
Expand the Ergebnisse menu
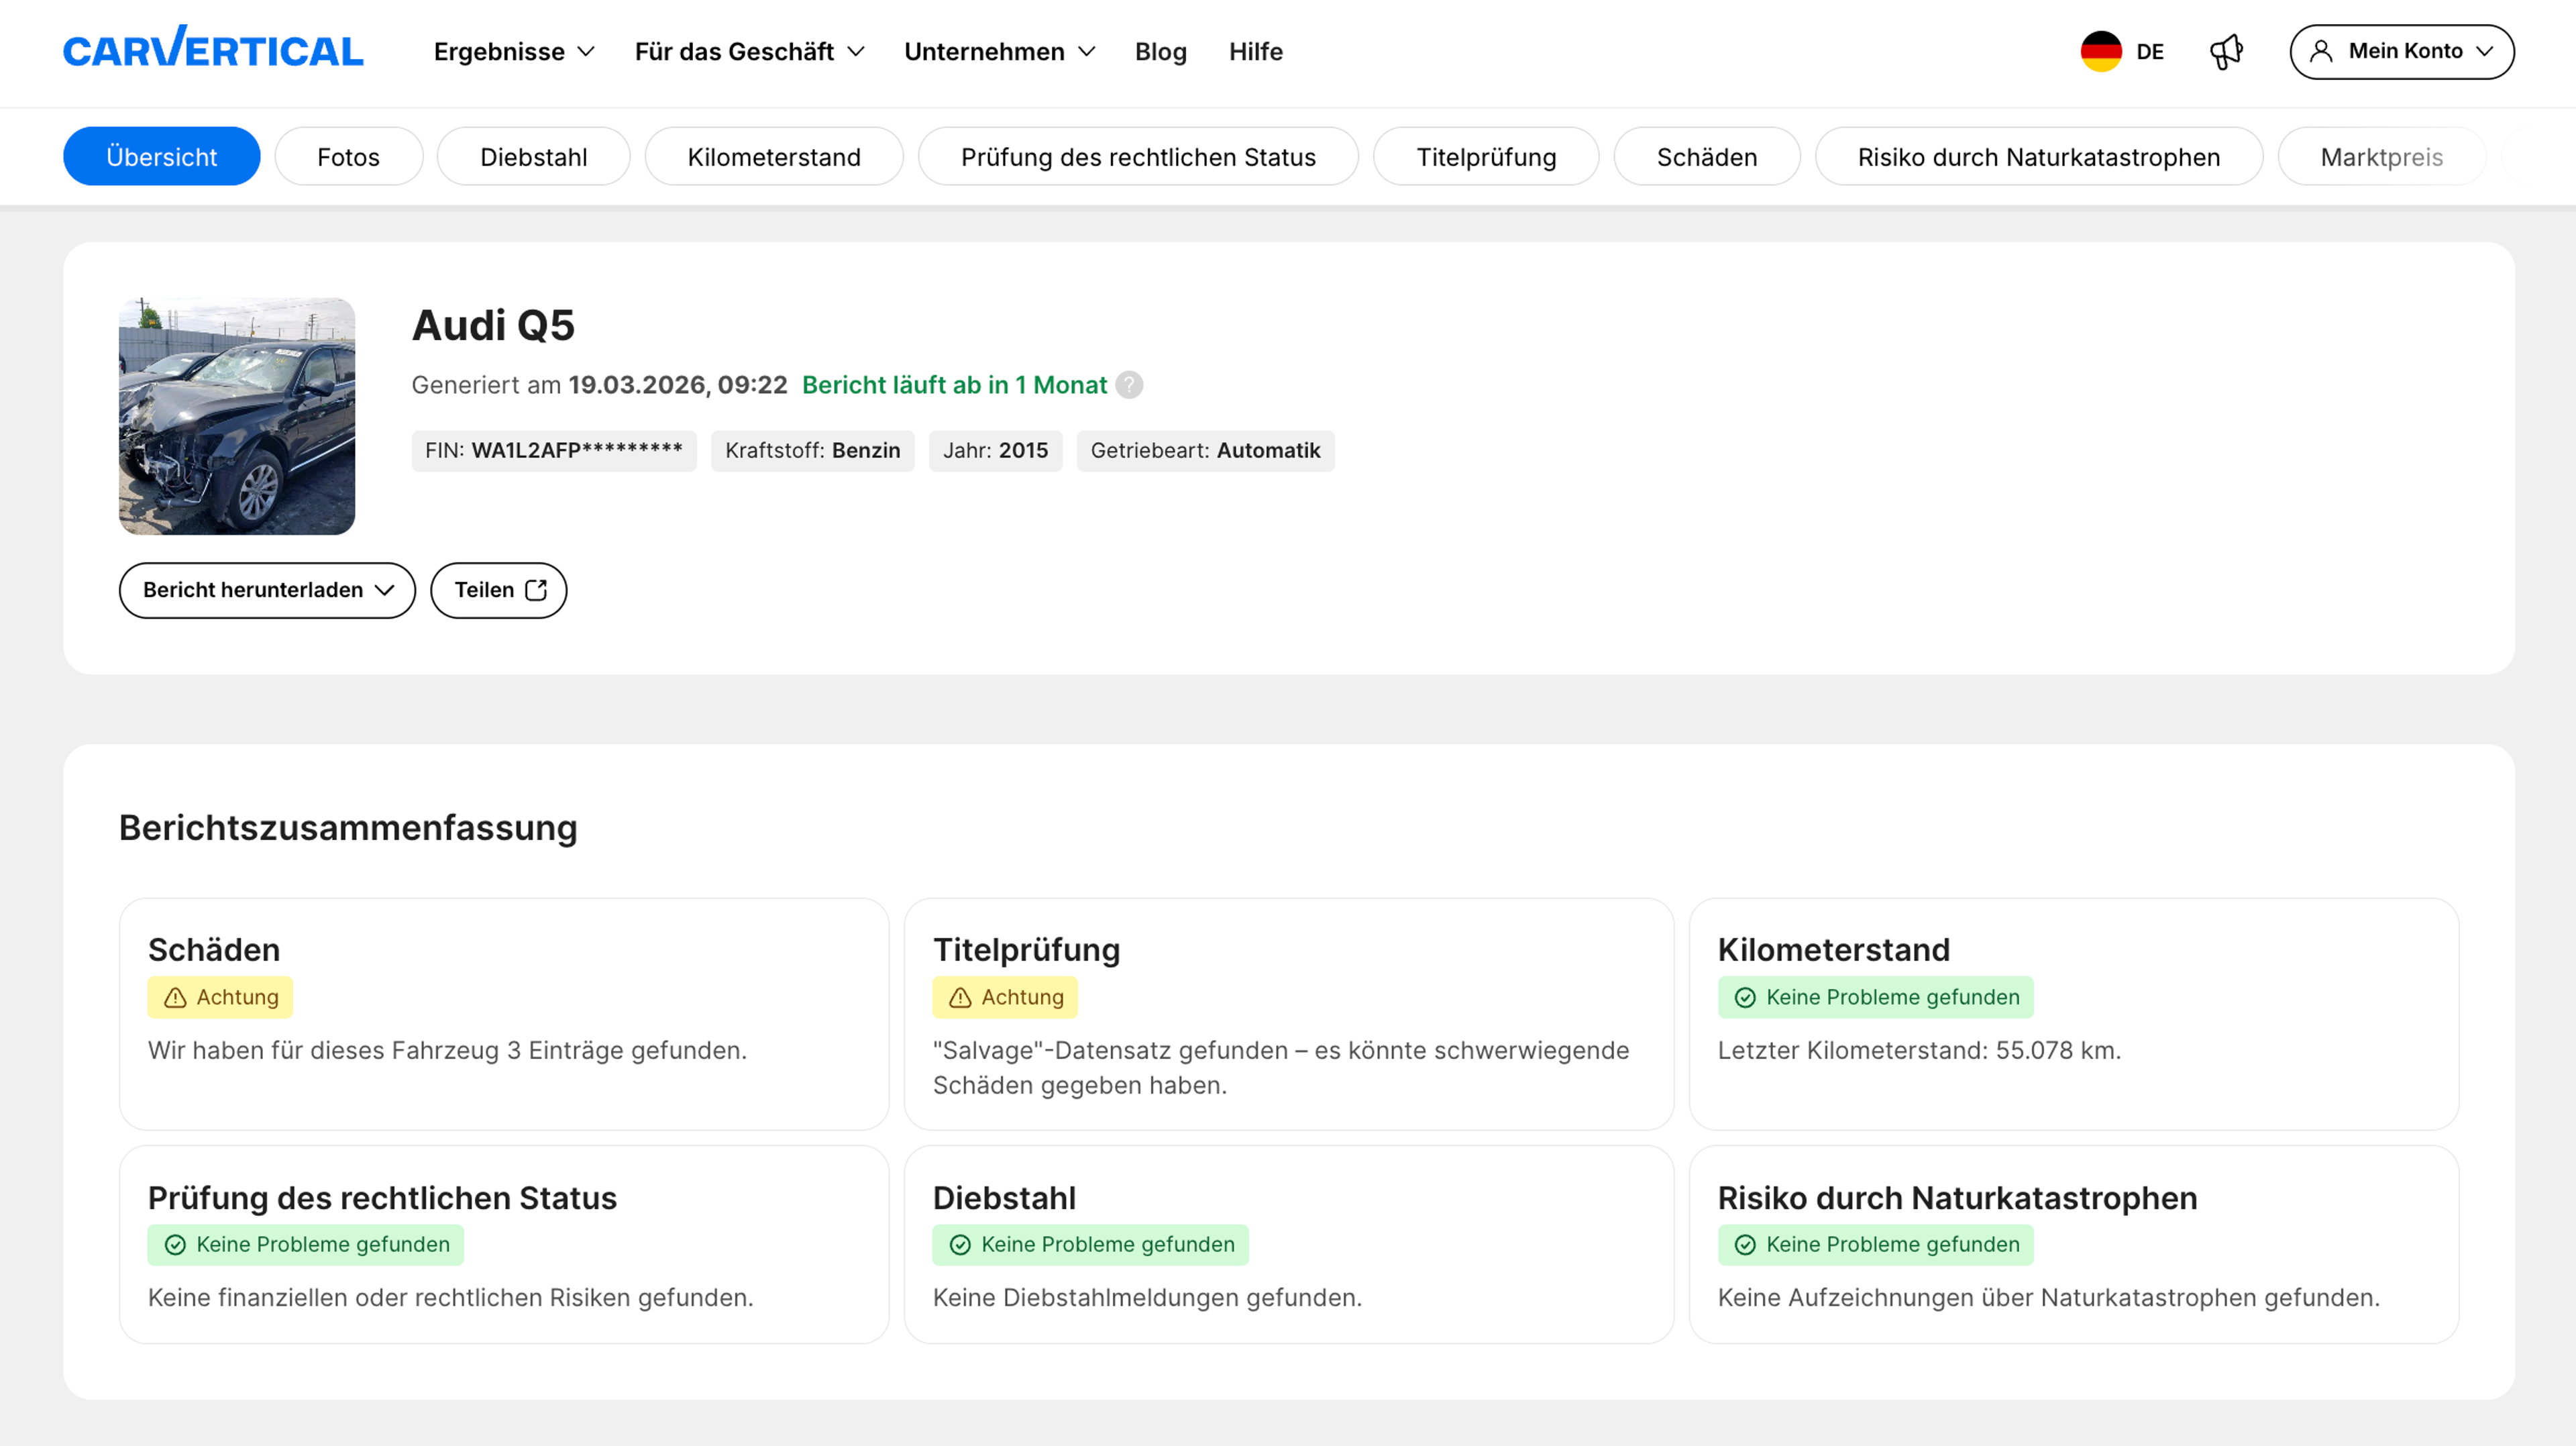click(x=514, y=51)
